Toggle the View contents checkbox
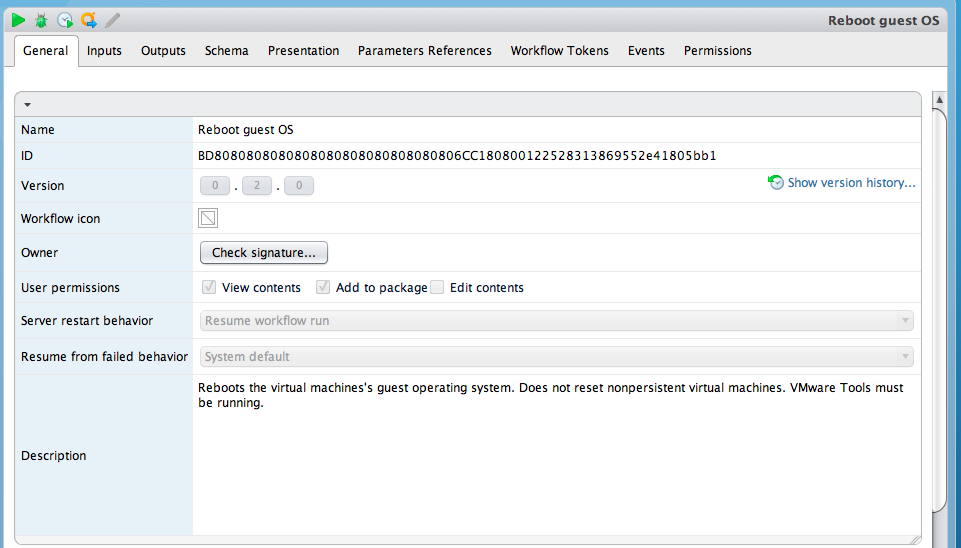The image size is (961, 548). pos(210,288)
